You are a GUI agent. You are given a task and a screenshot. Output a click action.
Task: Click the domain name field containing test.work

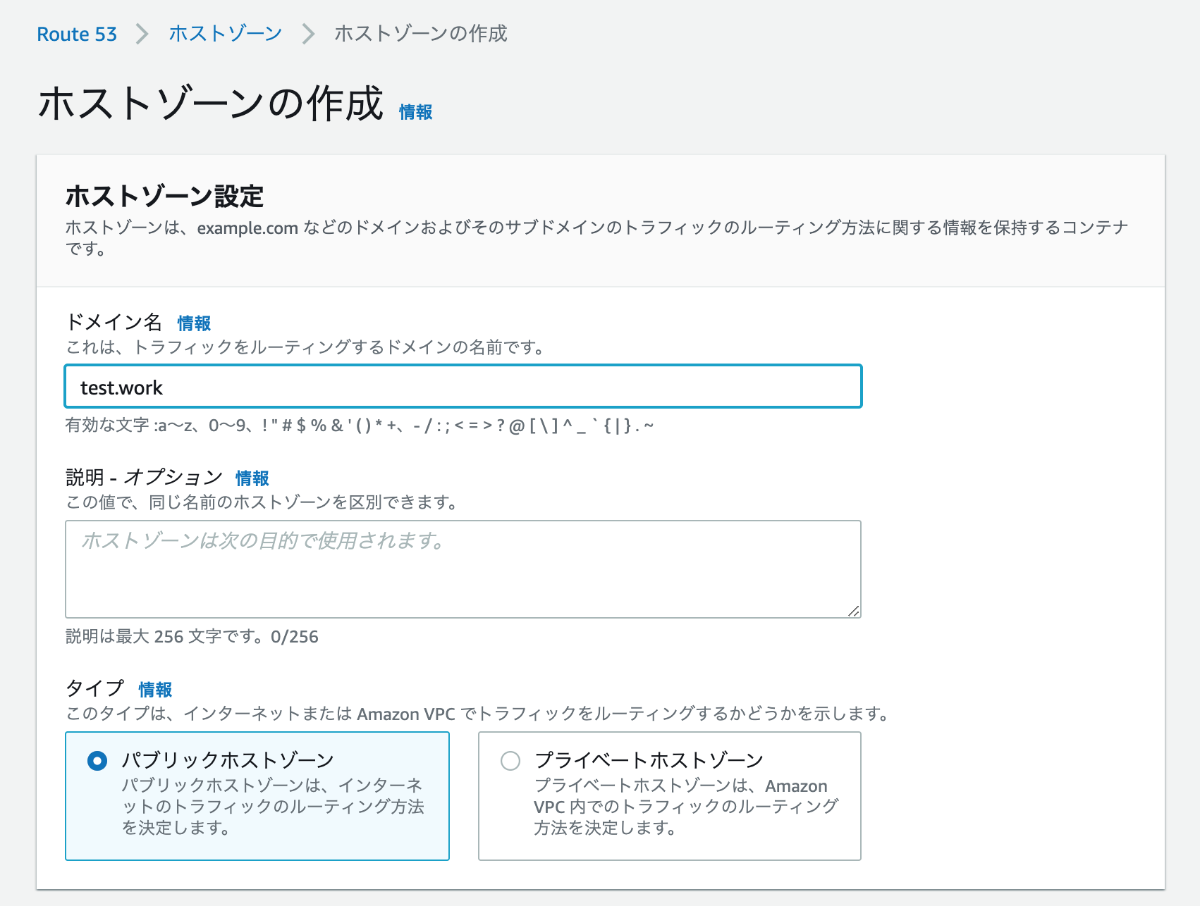coord(463,387)
